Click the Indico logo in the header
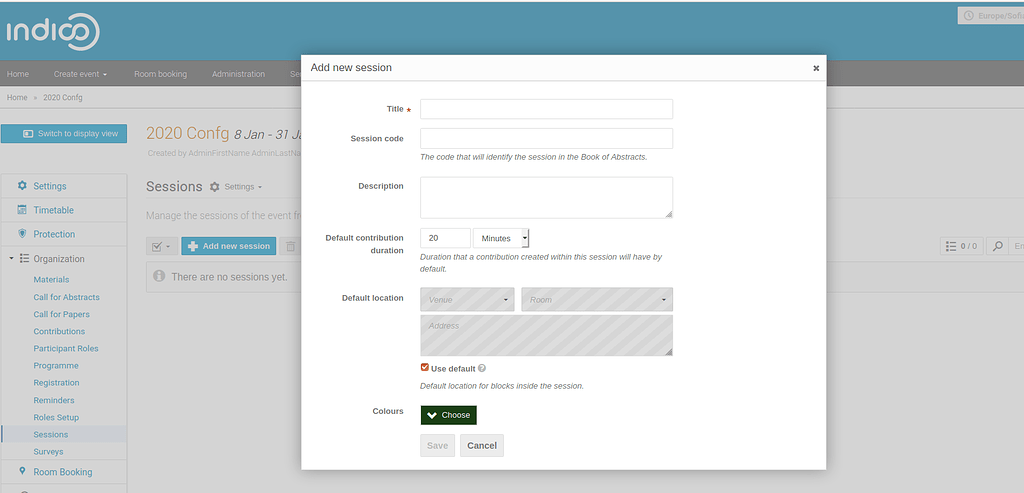Viewport: 1024px width, 493px height. [54, 31]
